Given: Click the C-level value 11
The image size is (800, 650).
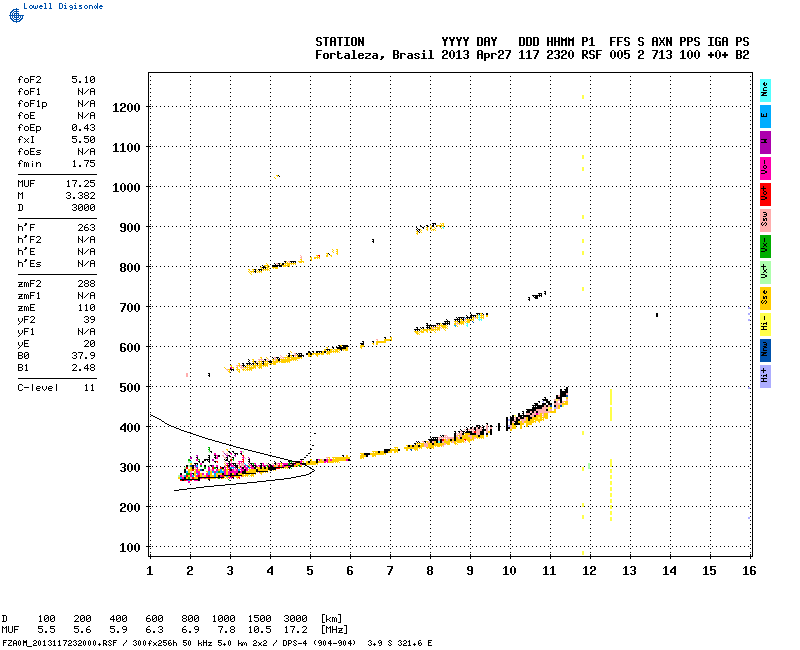Looking at the screenshot, I should click(x=89, y=388).
